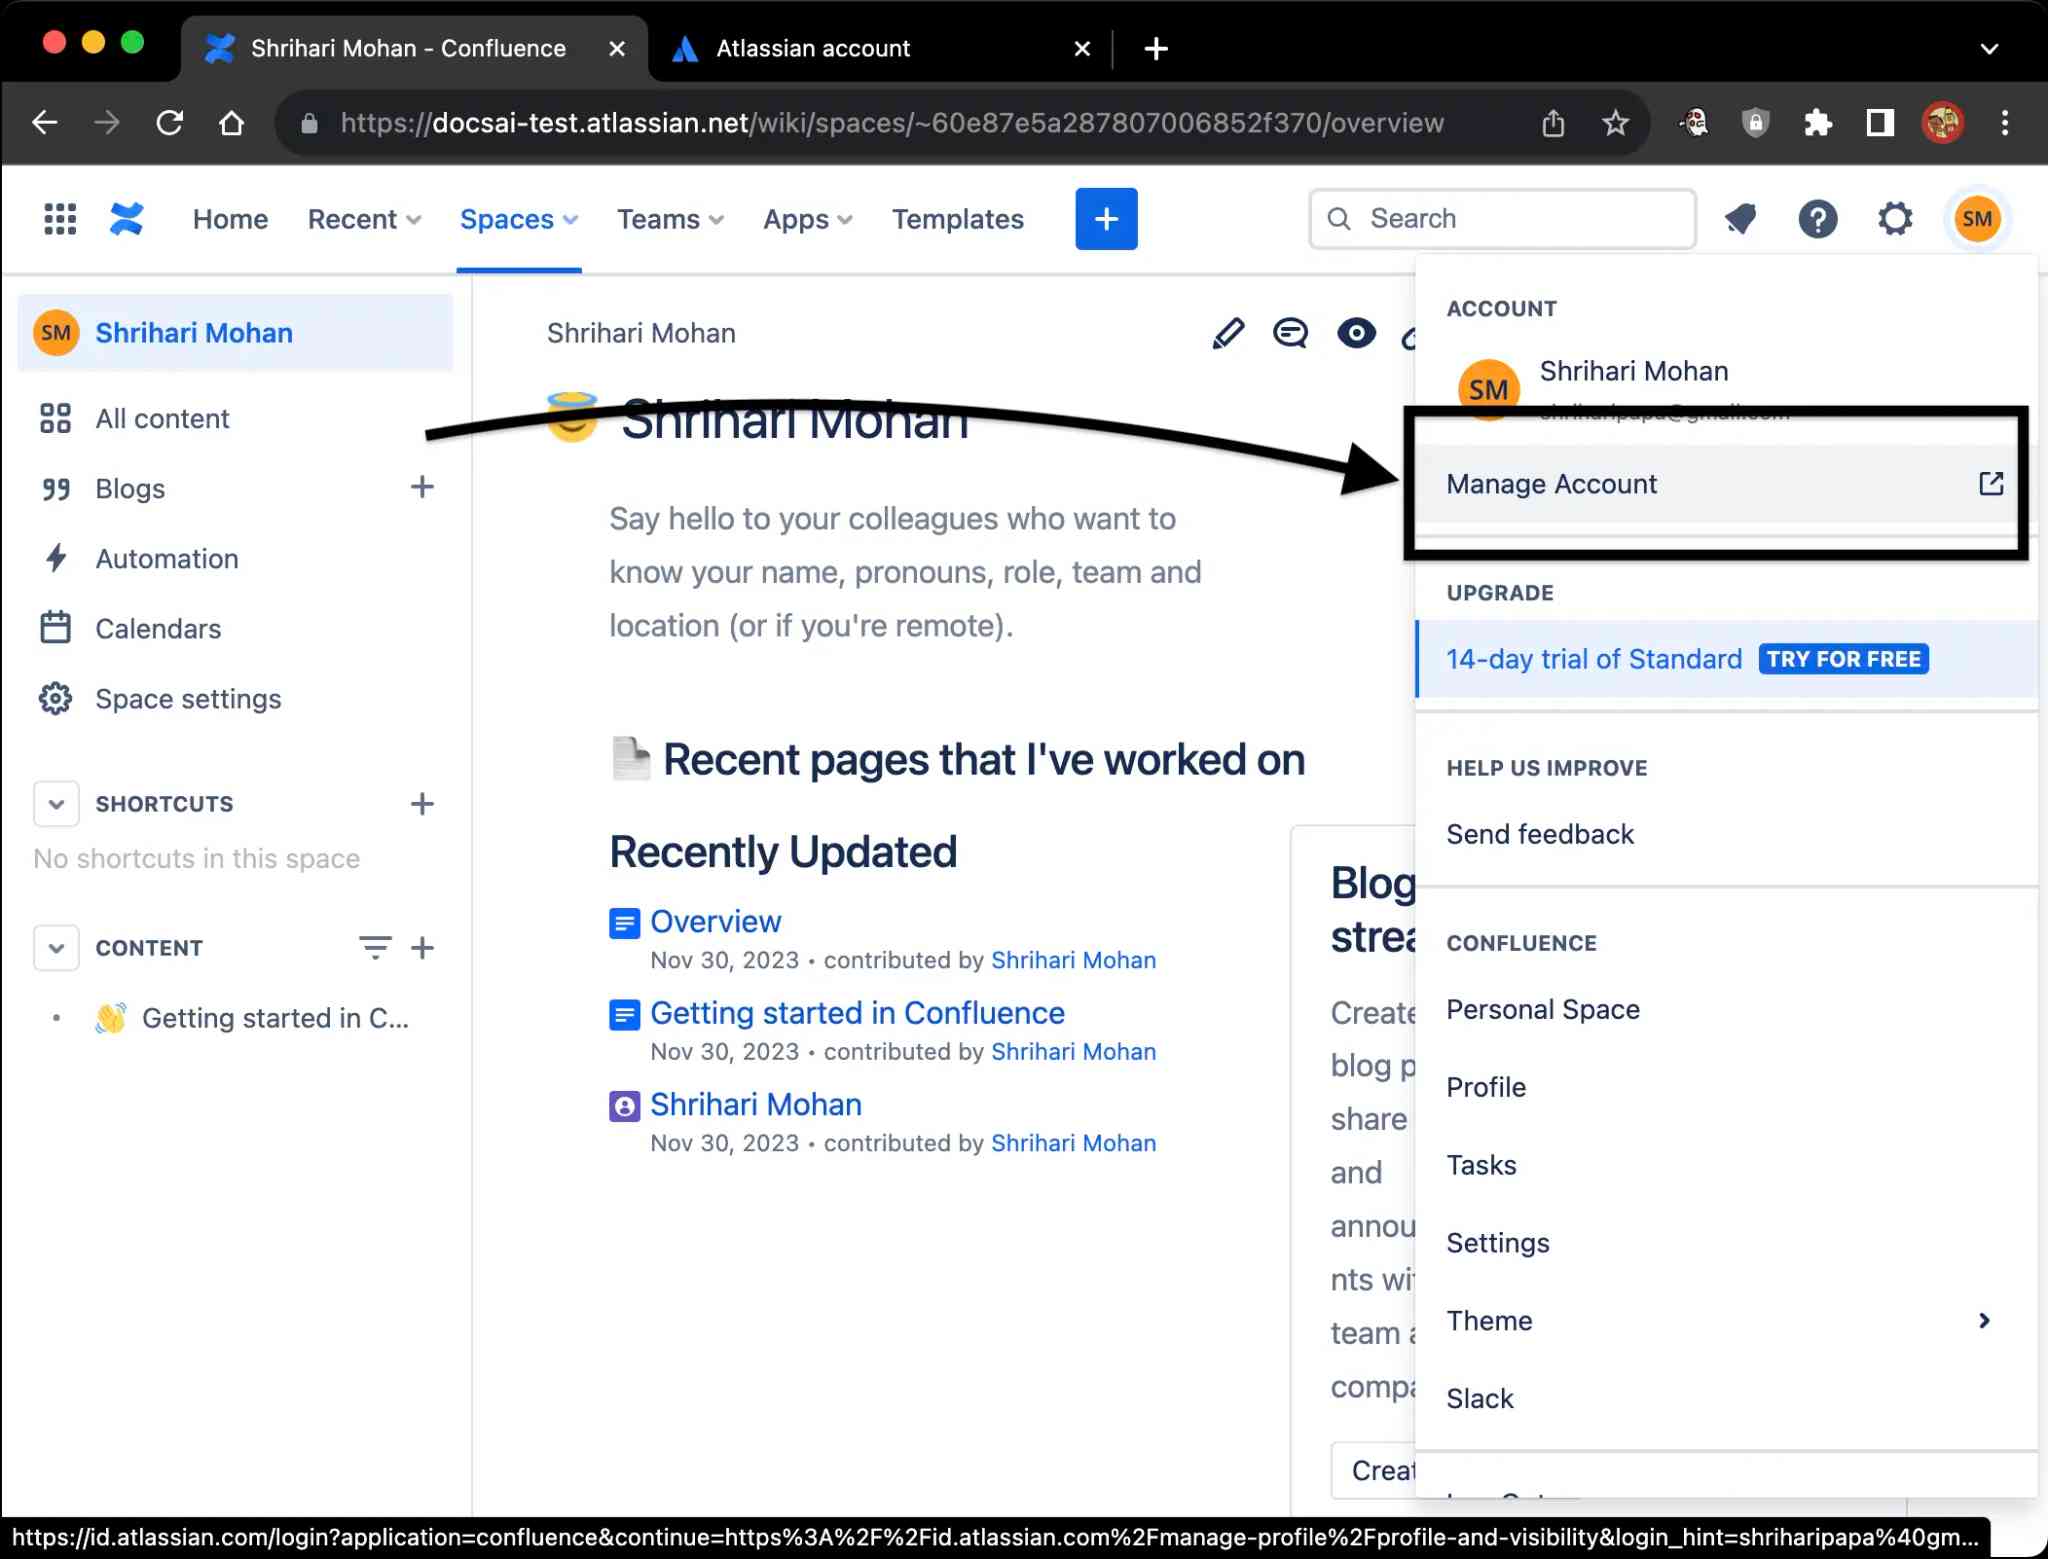Screen dimensions: 2048x1559
Task: Open the app switcher grid icon
Action: pyautogui.click(x=60, y=219)
